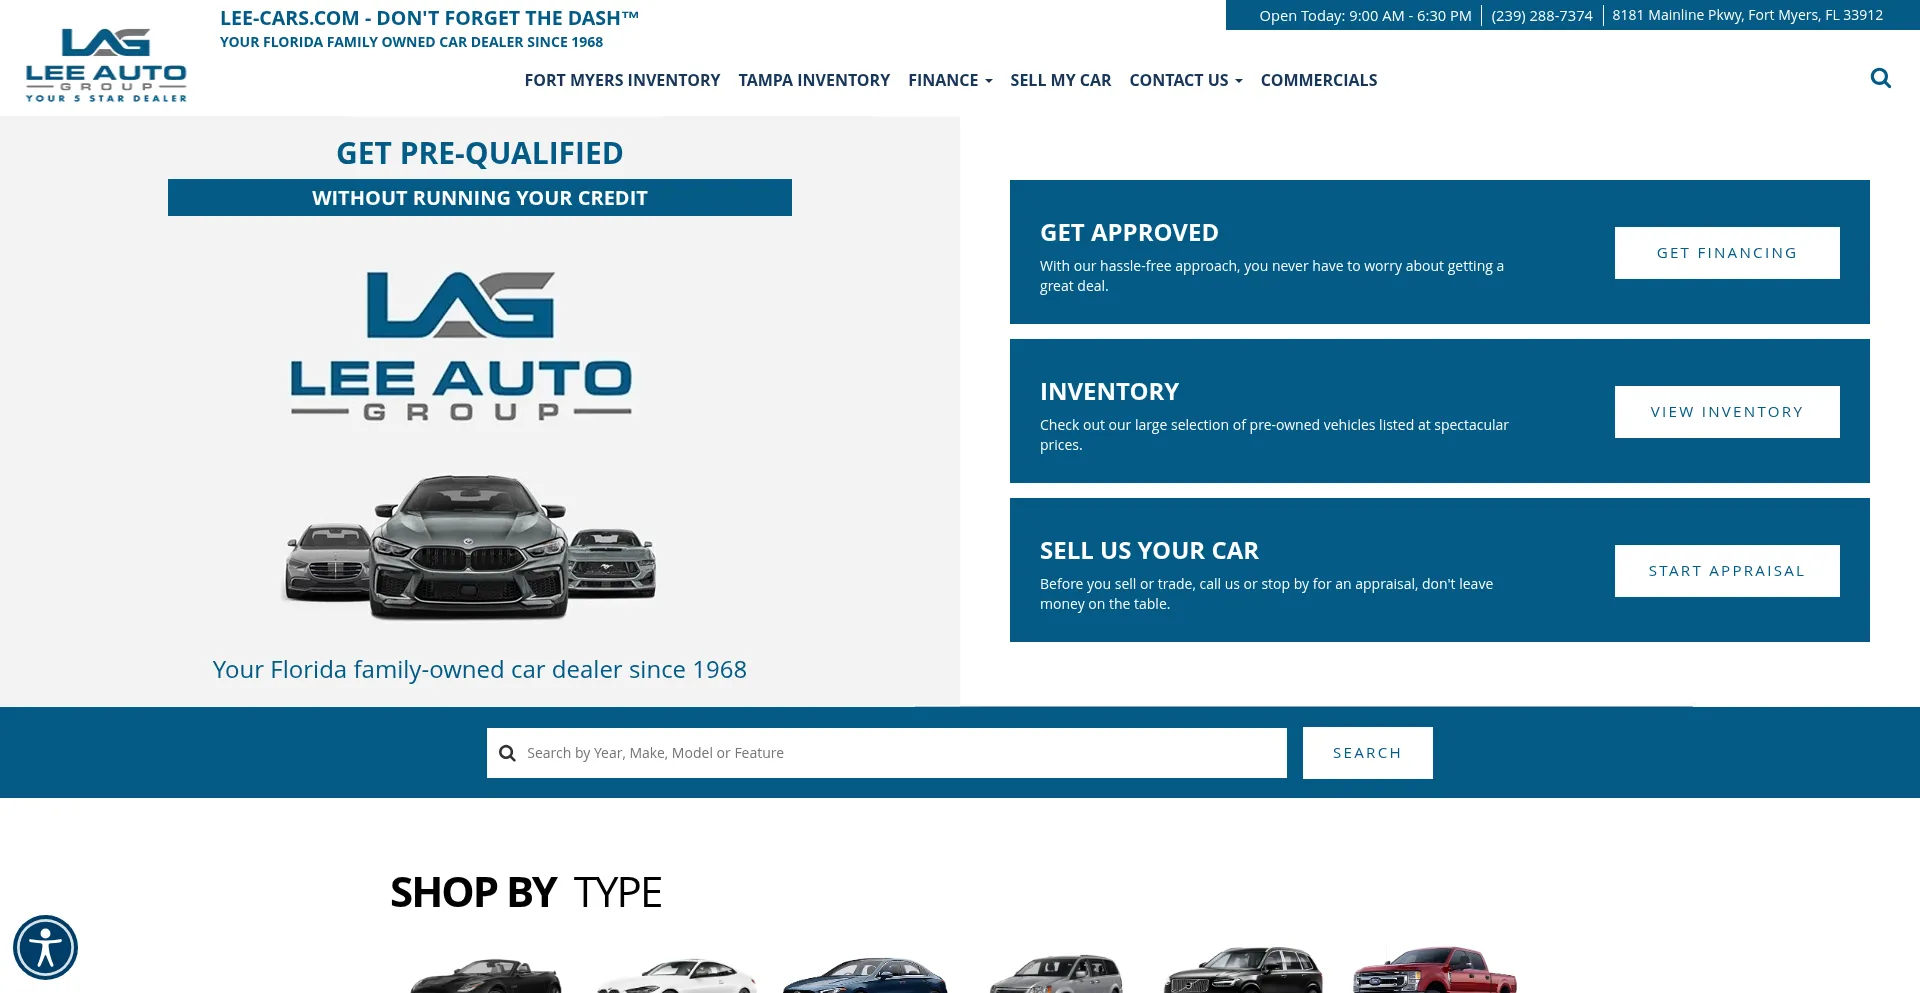Image resolution: width=1920 pixels, height=993 pixels.
Task: Select the blue sedan vehicle type
Action: click(x=865, y=974)
